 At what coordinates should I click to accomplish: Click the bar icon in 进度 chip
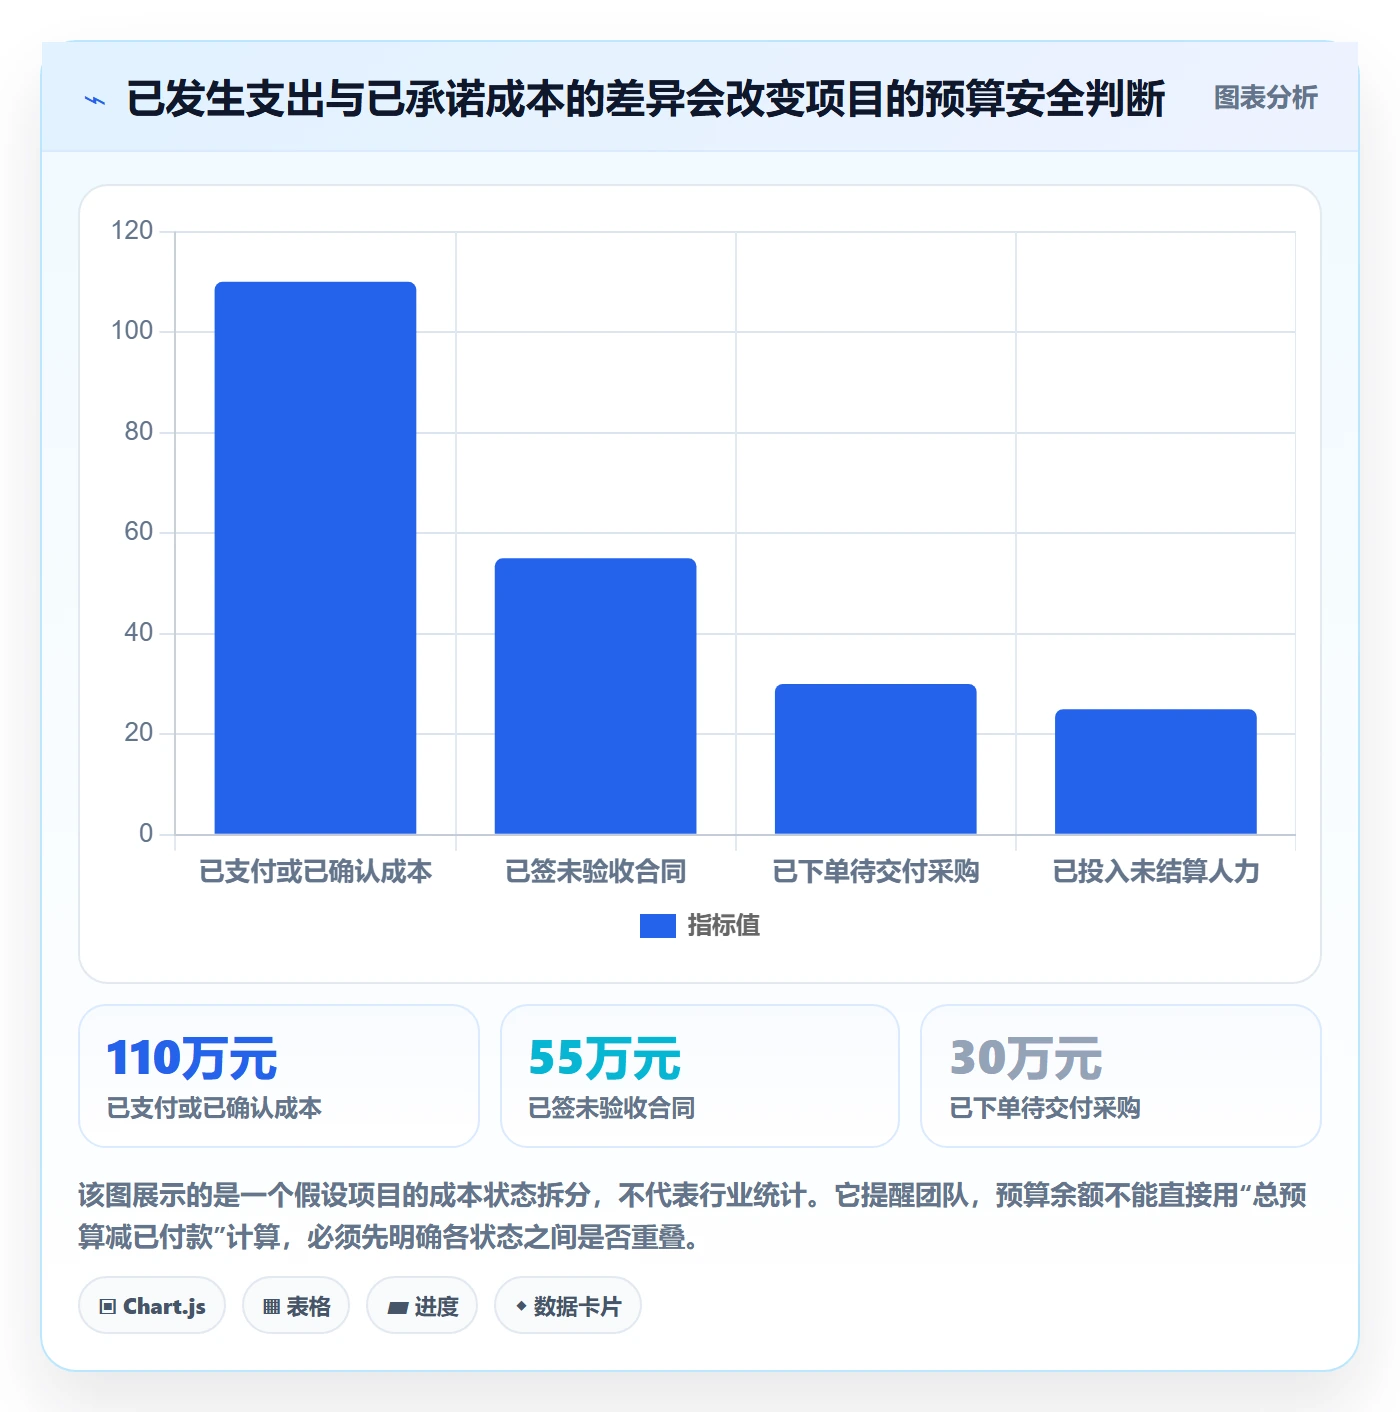(x=397, y=1307)
